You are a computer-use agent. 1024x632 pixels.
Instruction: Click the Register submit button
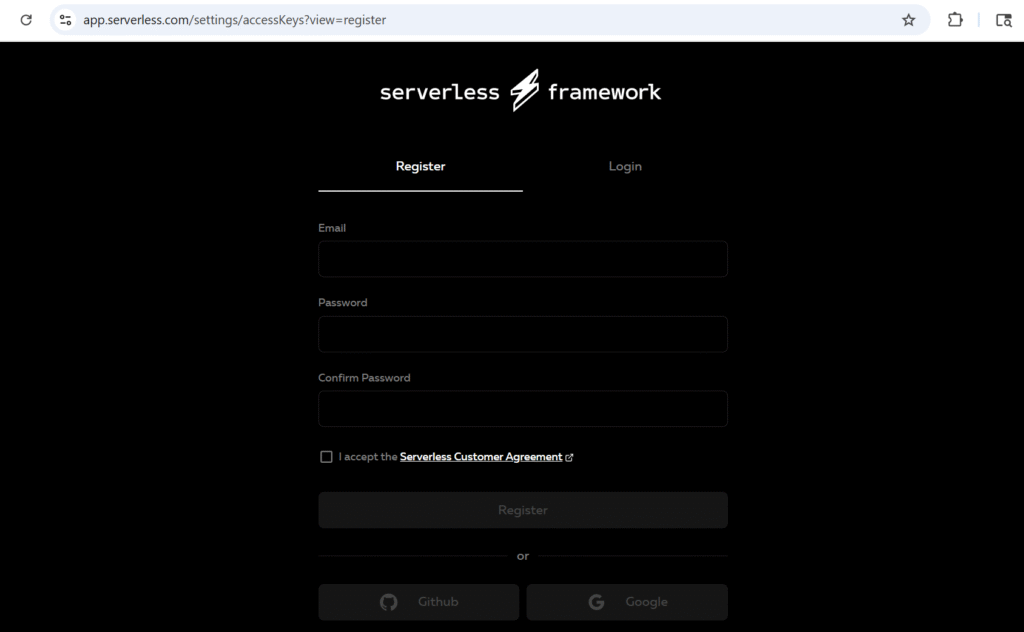(522, 510)
